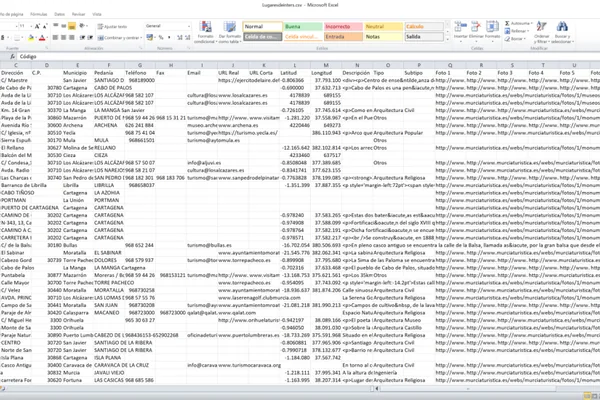The height and width of the screenshot is (400, 600).
Task: Click the horizontal scrollbar left arrow
Action: [x=377, y=389]
